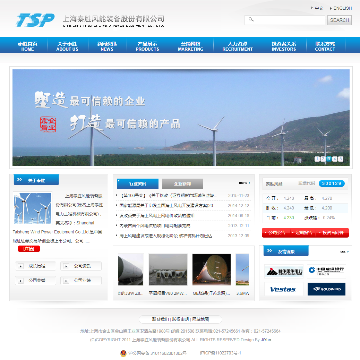Open the black mountain partner logo
This screenshot has height=360, width=360.
(x=284, y=271)
